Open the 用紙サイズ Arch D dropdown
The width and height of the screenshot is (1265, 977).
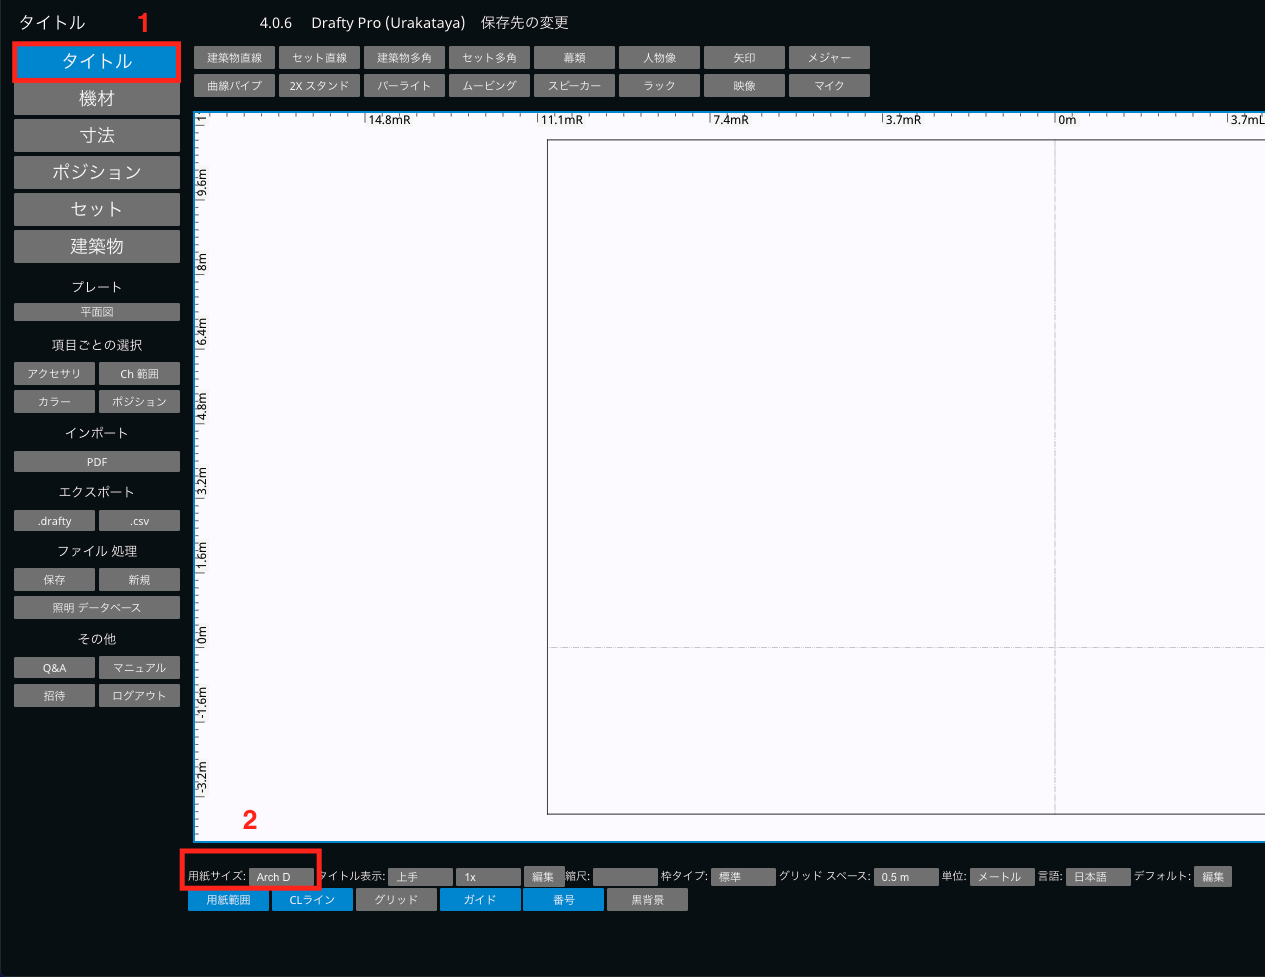point(281,877)
